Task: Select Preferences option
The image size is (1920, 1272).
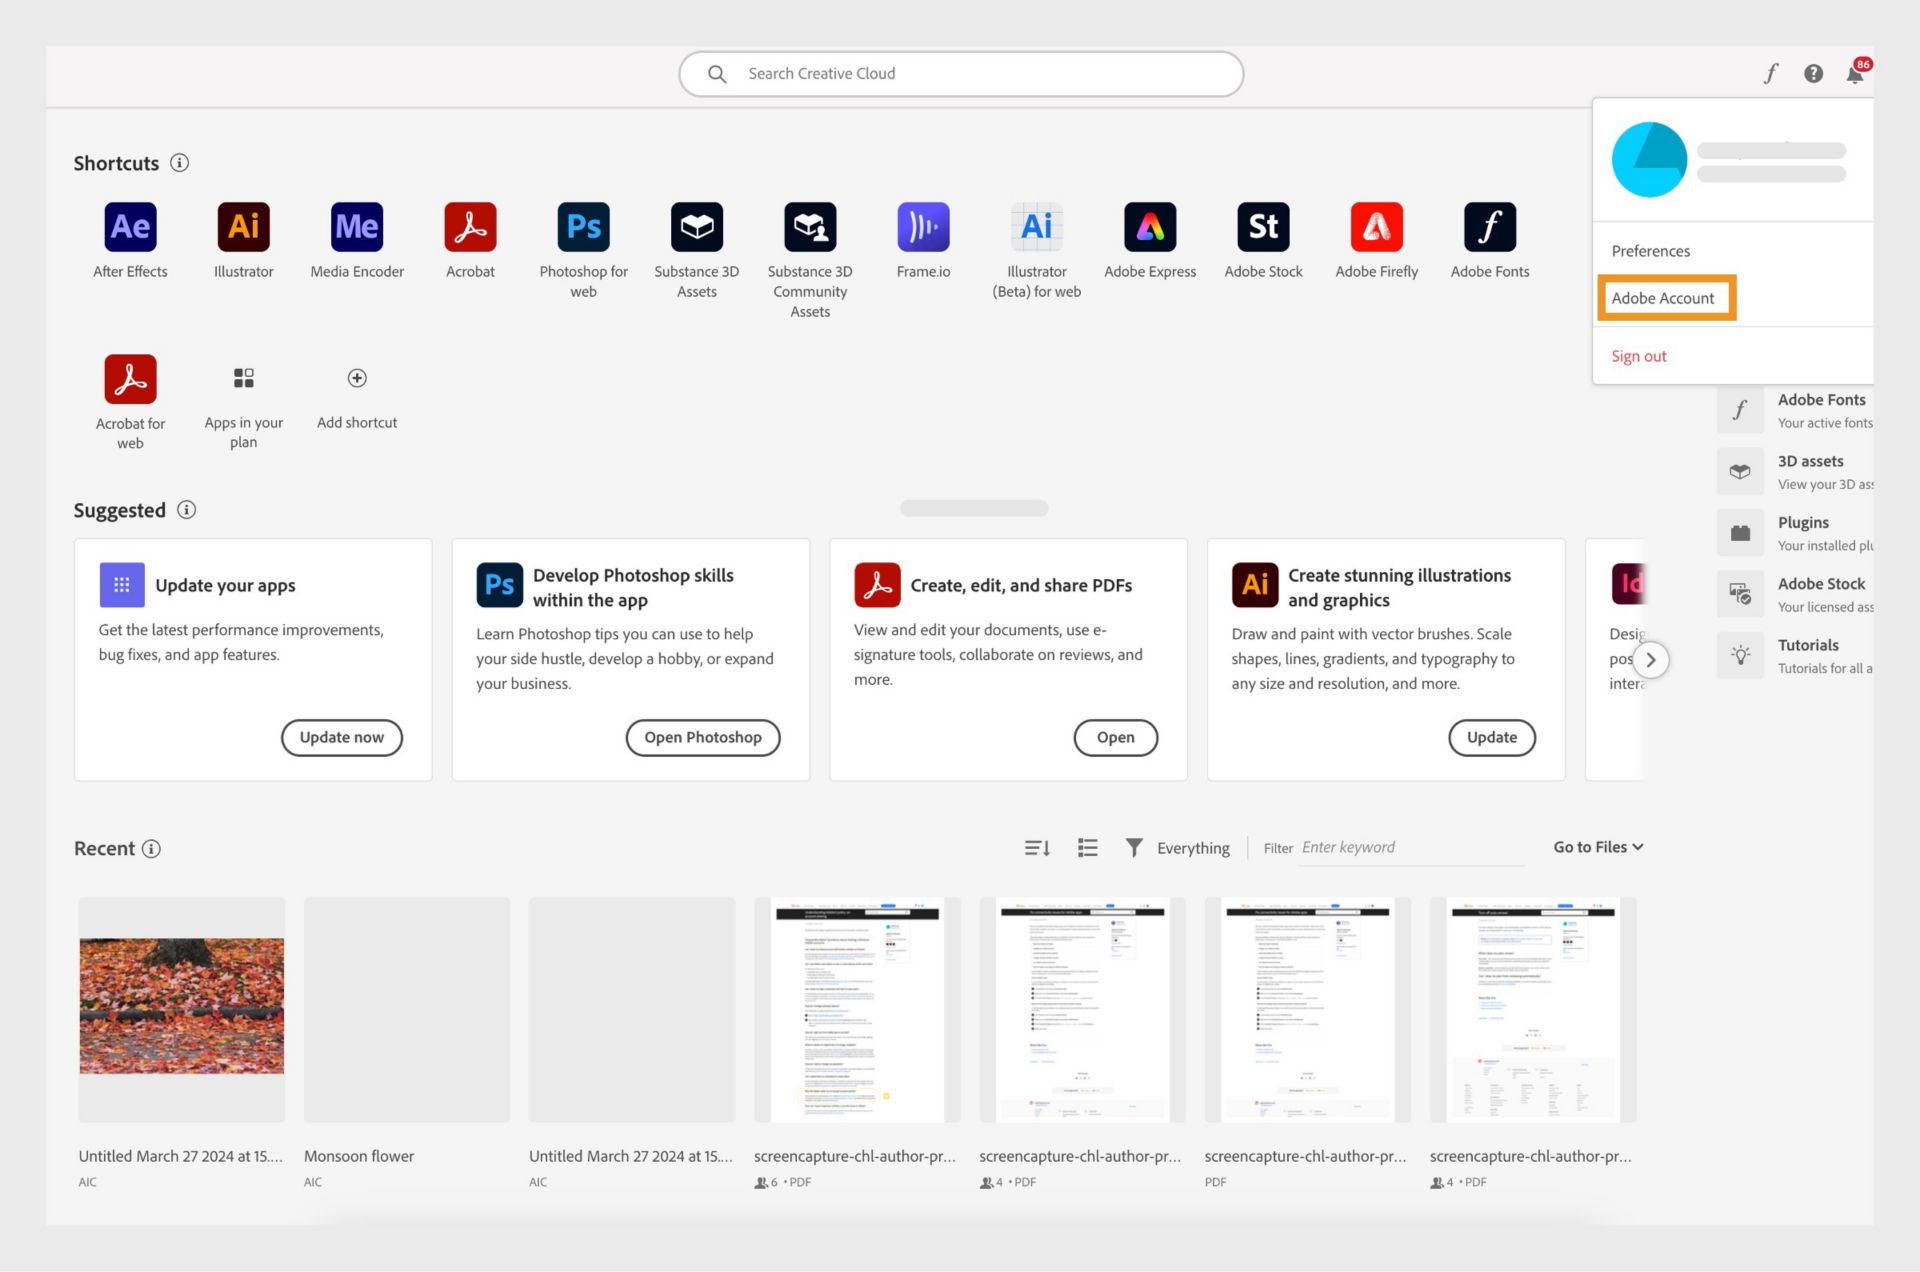Action: coord(1650,250)
